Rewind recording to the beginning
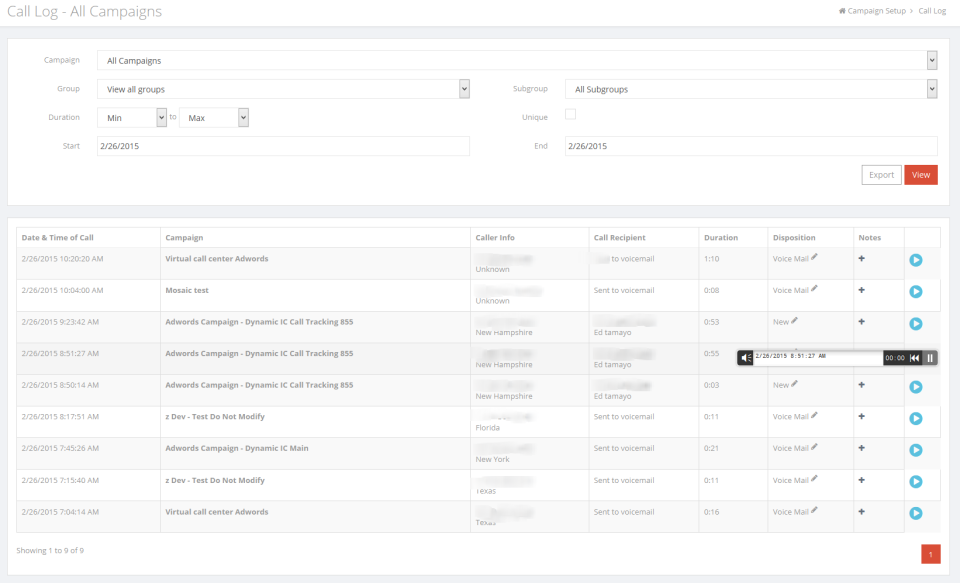Screen dimensions: 960x583 (x=914, y=358)
